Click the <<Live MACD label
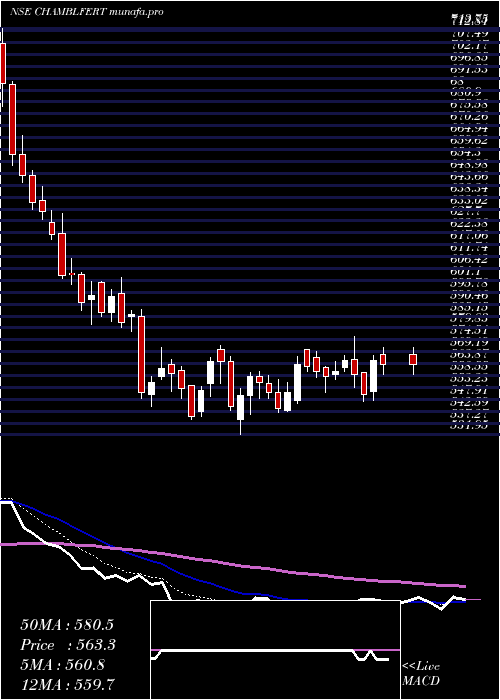 (x=421, y=674)
